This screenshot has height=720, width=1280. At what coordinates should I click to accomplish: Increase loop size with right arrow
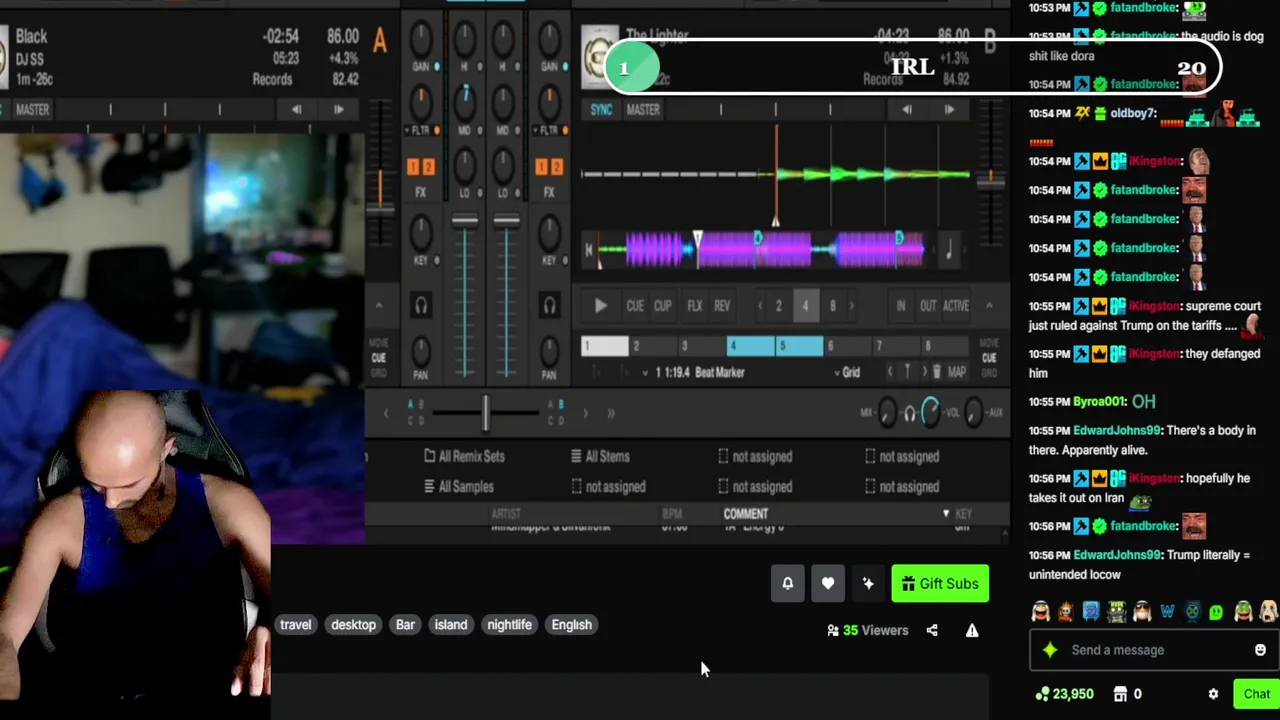click(x=852, y=306)
